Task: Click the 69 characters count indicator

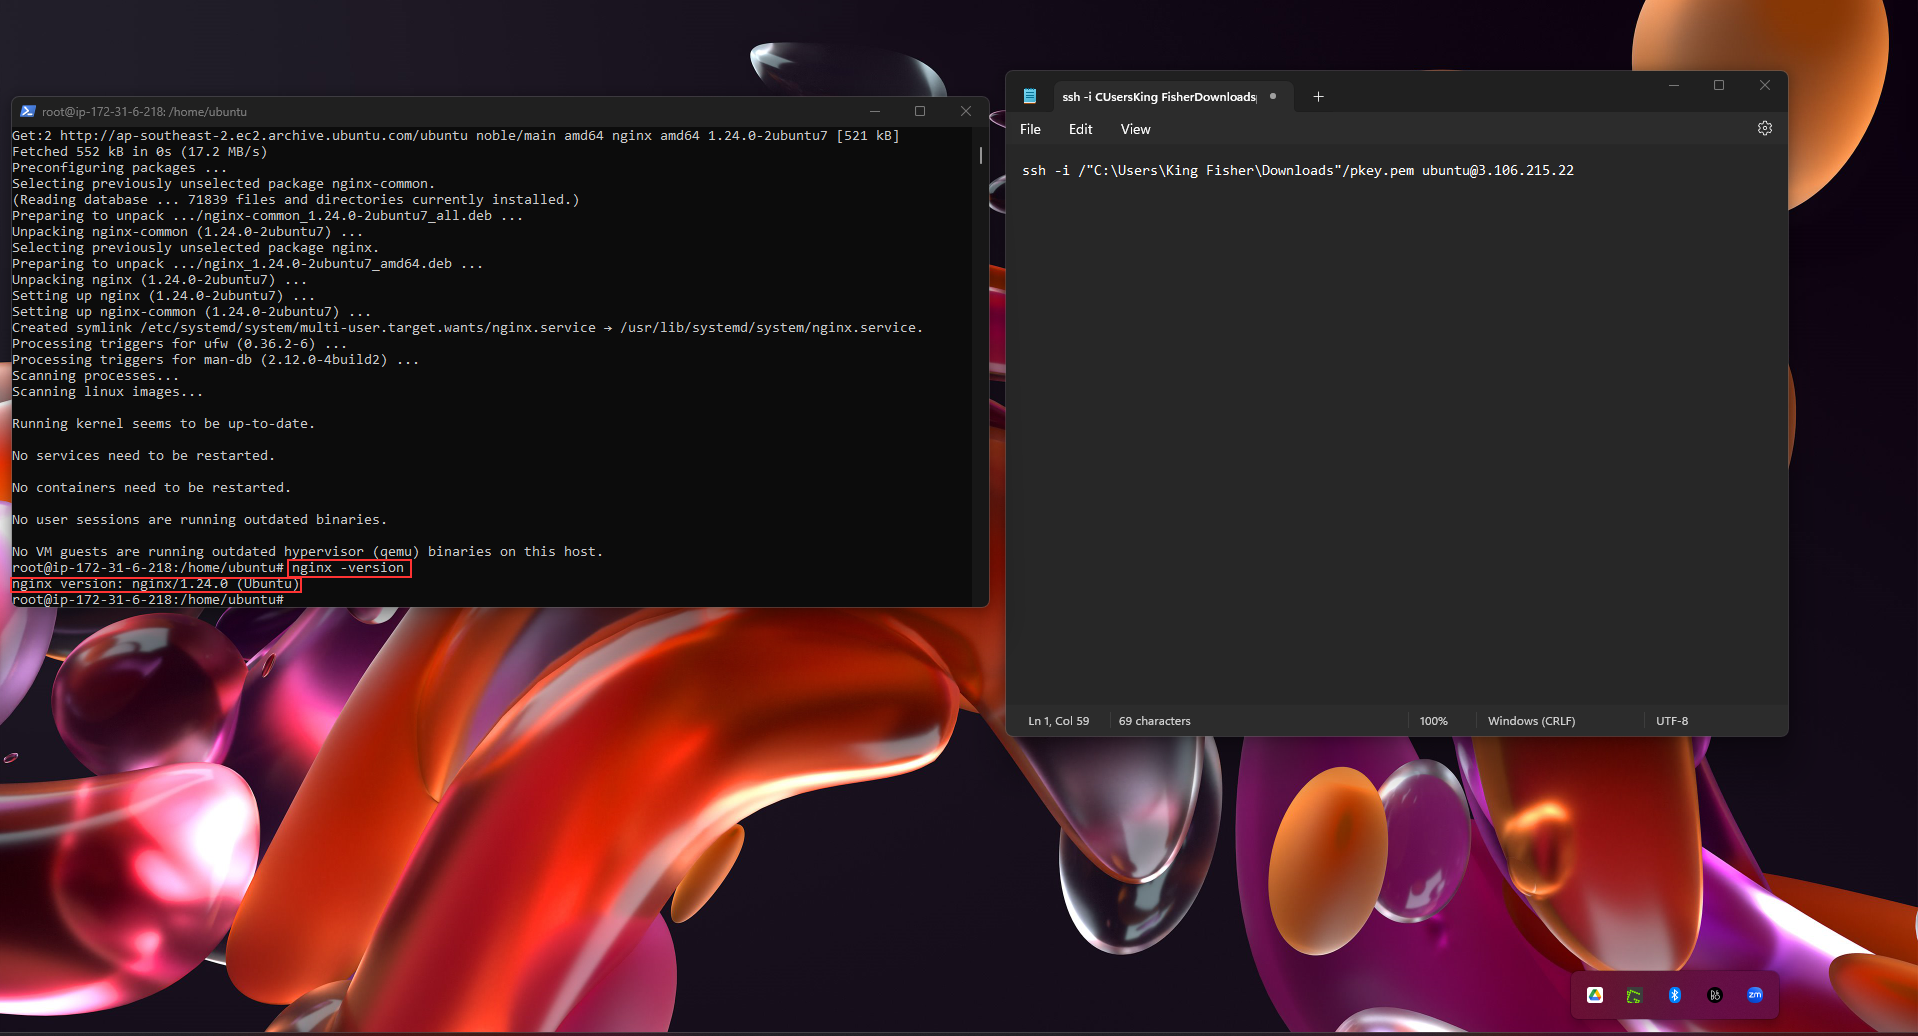Action: click(1154, 720)
